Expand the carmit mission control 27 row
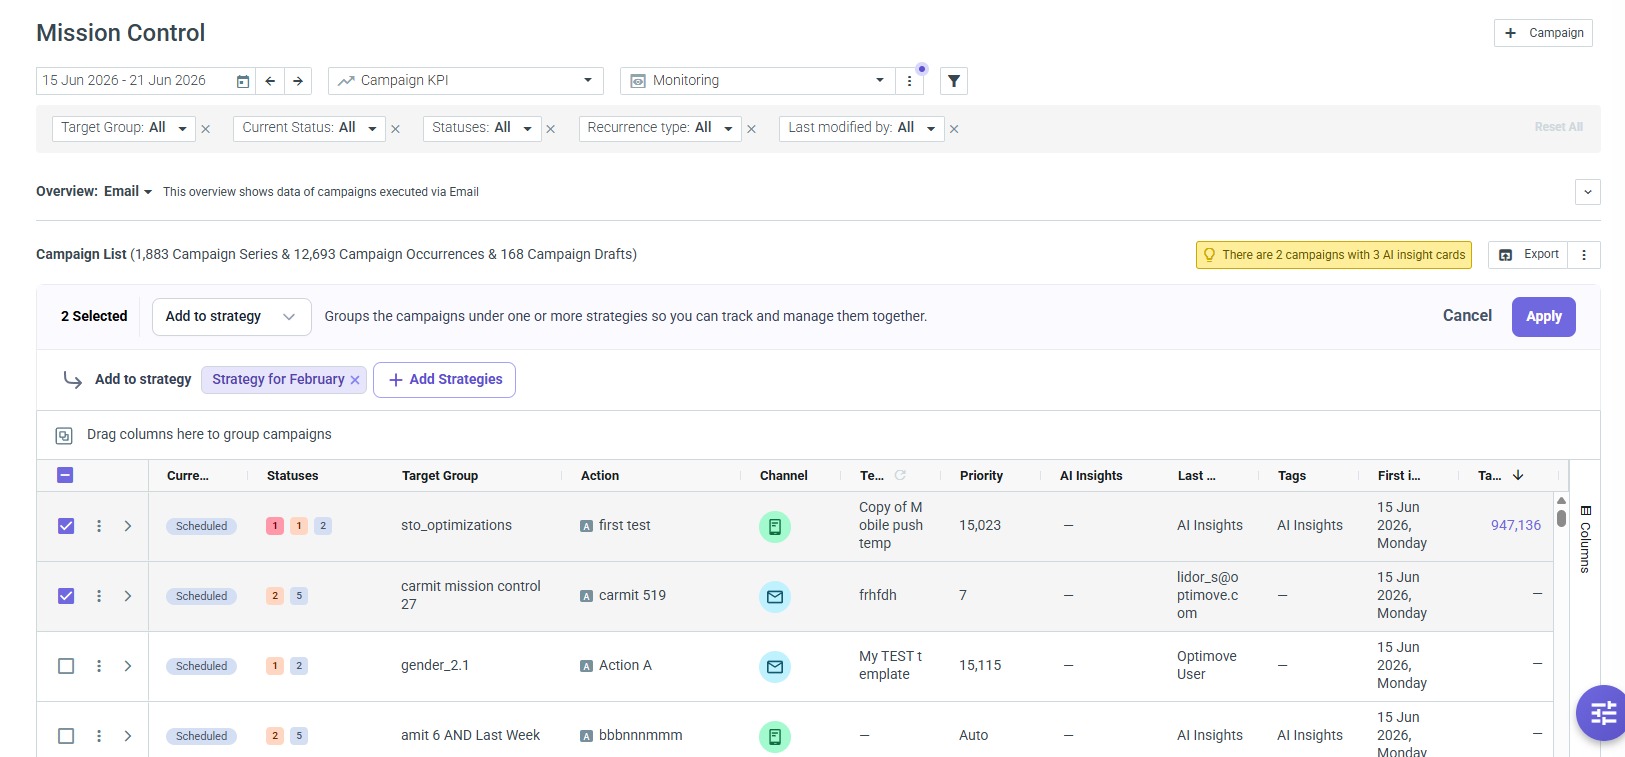The height and width of the screenshot is (757, 1625). pyautogui.click(x=128, y=596)
